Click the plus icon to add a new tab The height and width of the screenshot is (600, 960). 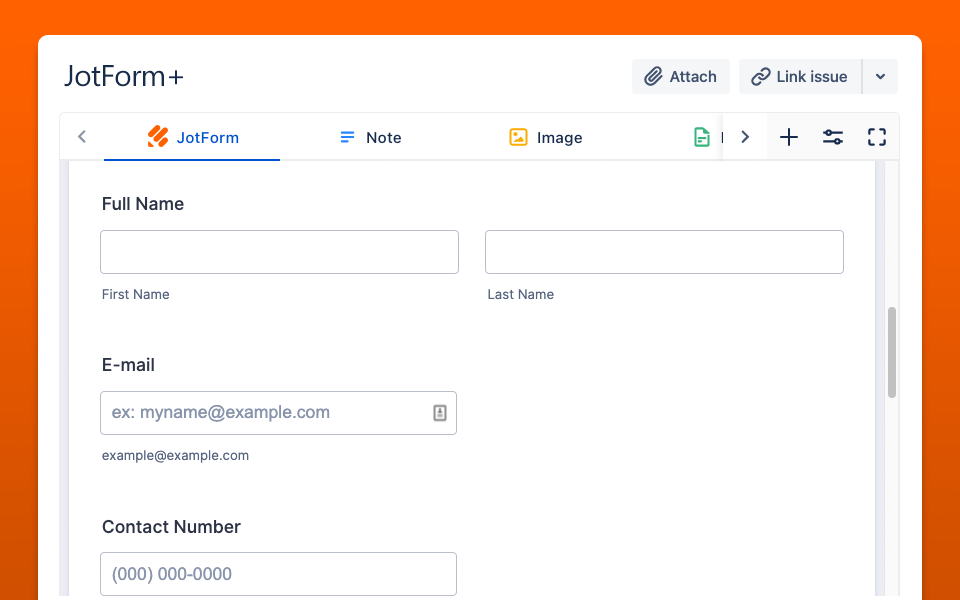pos(789,137)
